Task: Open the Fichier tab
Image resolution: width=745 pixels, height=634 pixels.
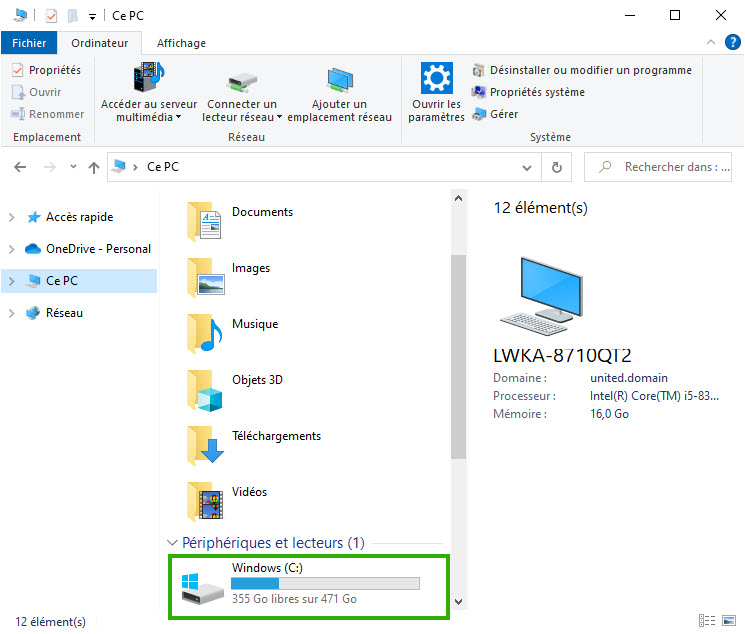Action: pos(29,43)
